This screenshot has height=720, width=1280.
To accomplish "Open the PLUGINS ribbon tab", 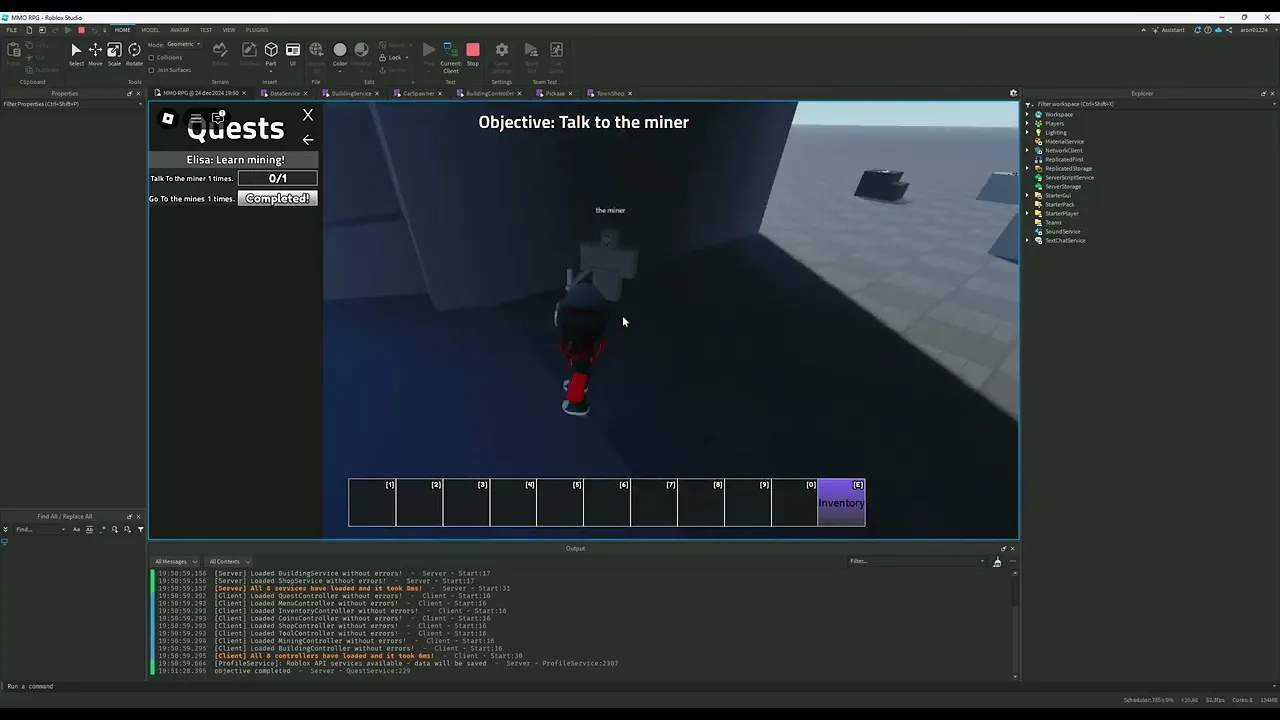I will [257, 30].
